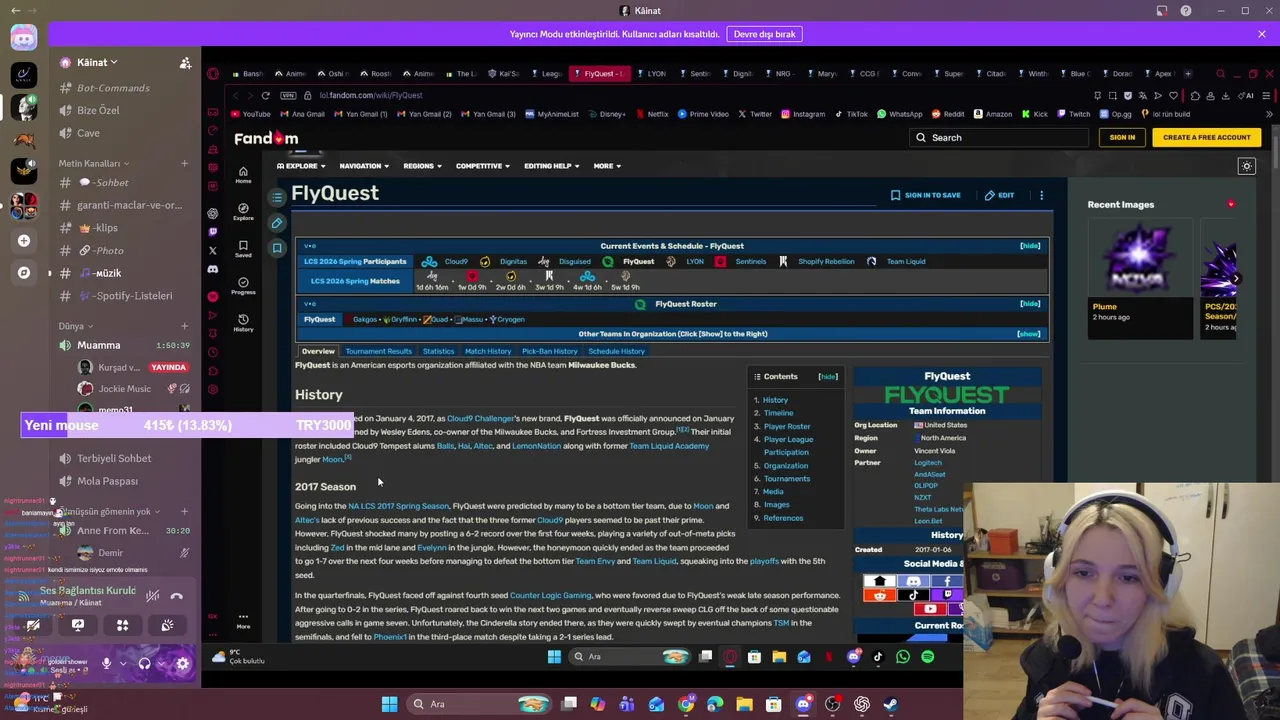
Task: Show other teams via [show] link
Action: [1028, 334]
